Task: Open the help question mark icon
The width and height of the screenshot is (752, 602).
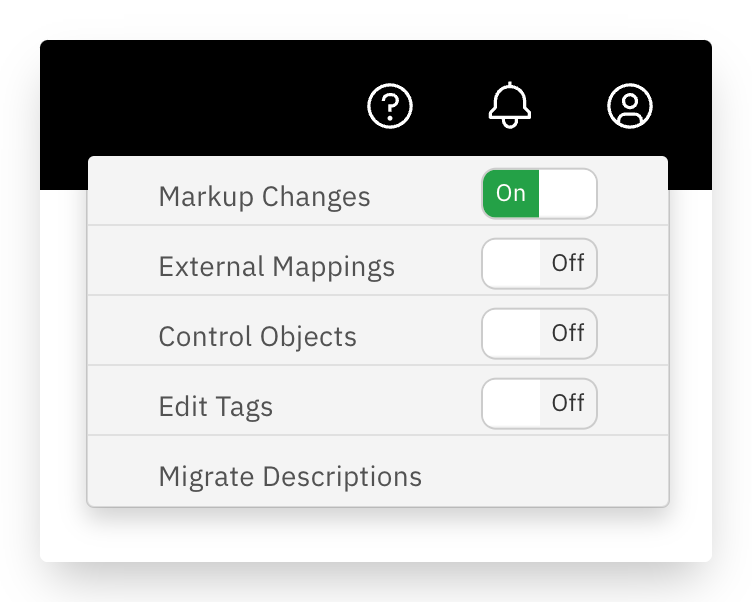Action: [390, 106]
